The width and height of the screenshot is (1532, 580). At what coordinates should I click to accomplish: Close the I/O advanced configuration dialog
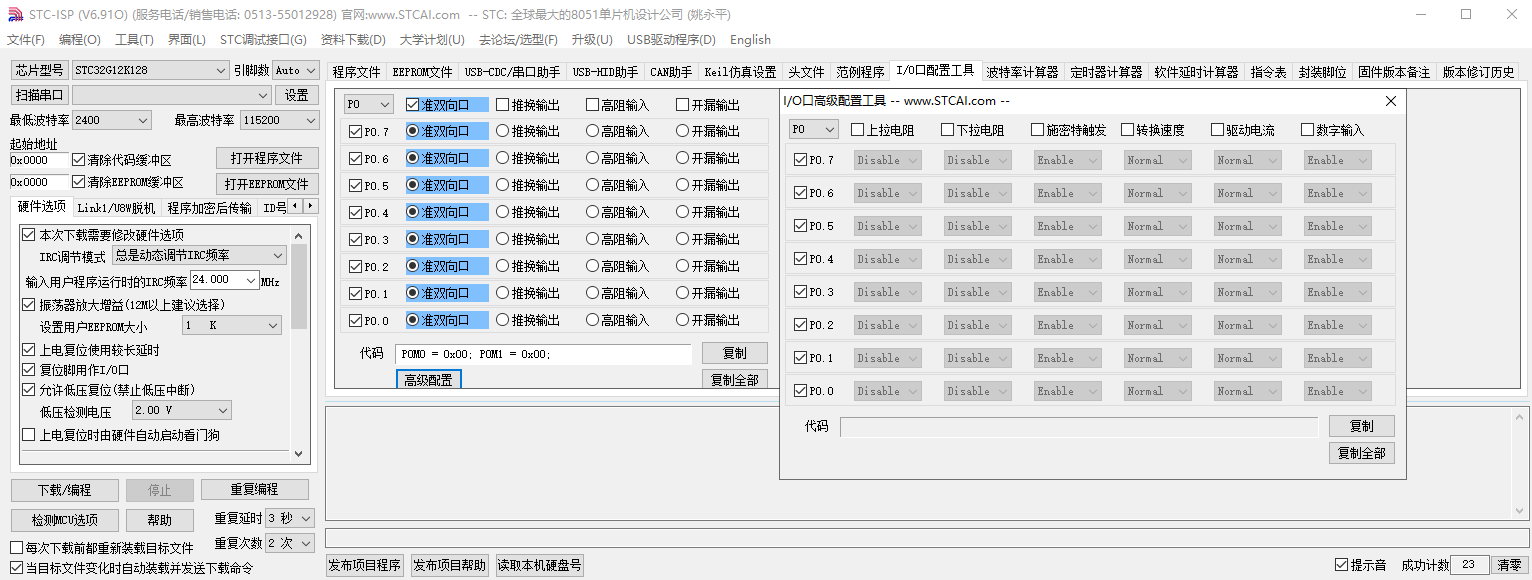[1390, 101]
